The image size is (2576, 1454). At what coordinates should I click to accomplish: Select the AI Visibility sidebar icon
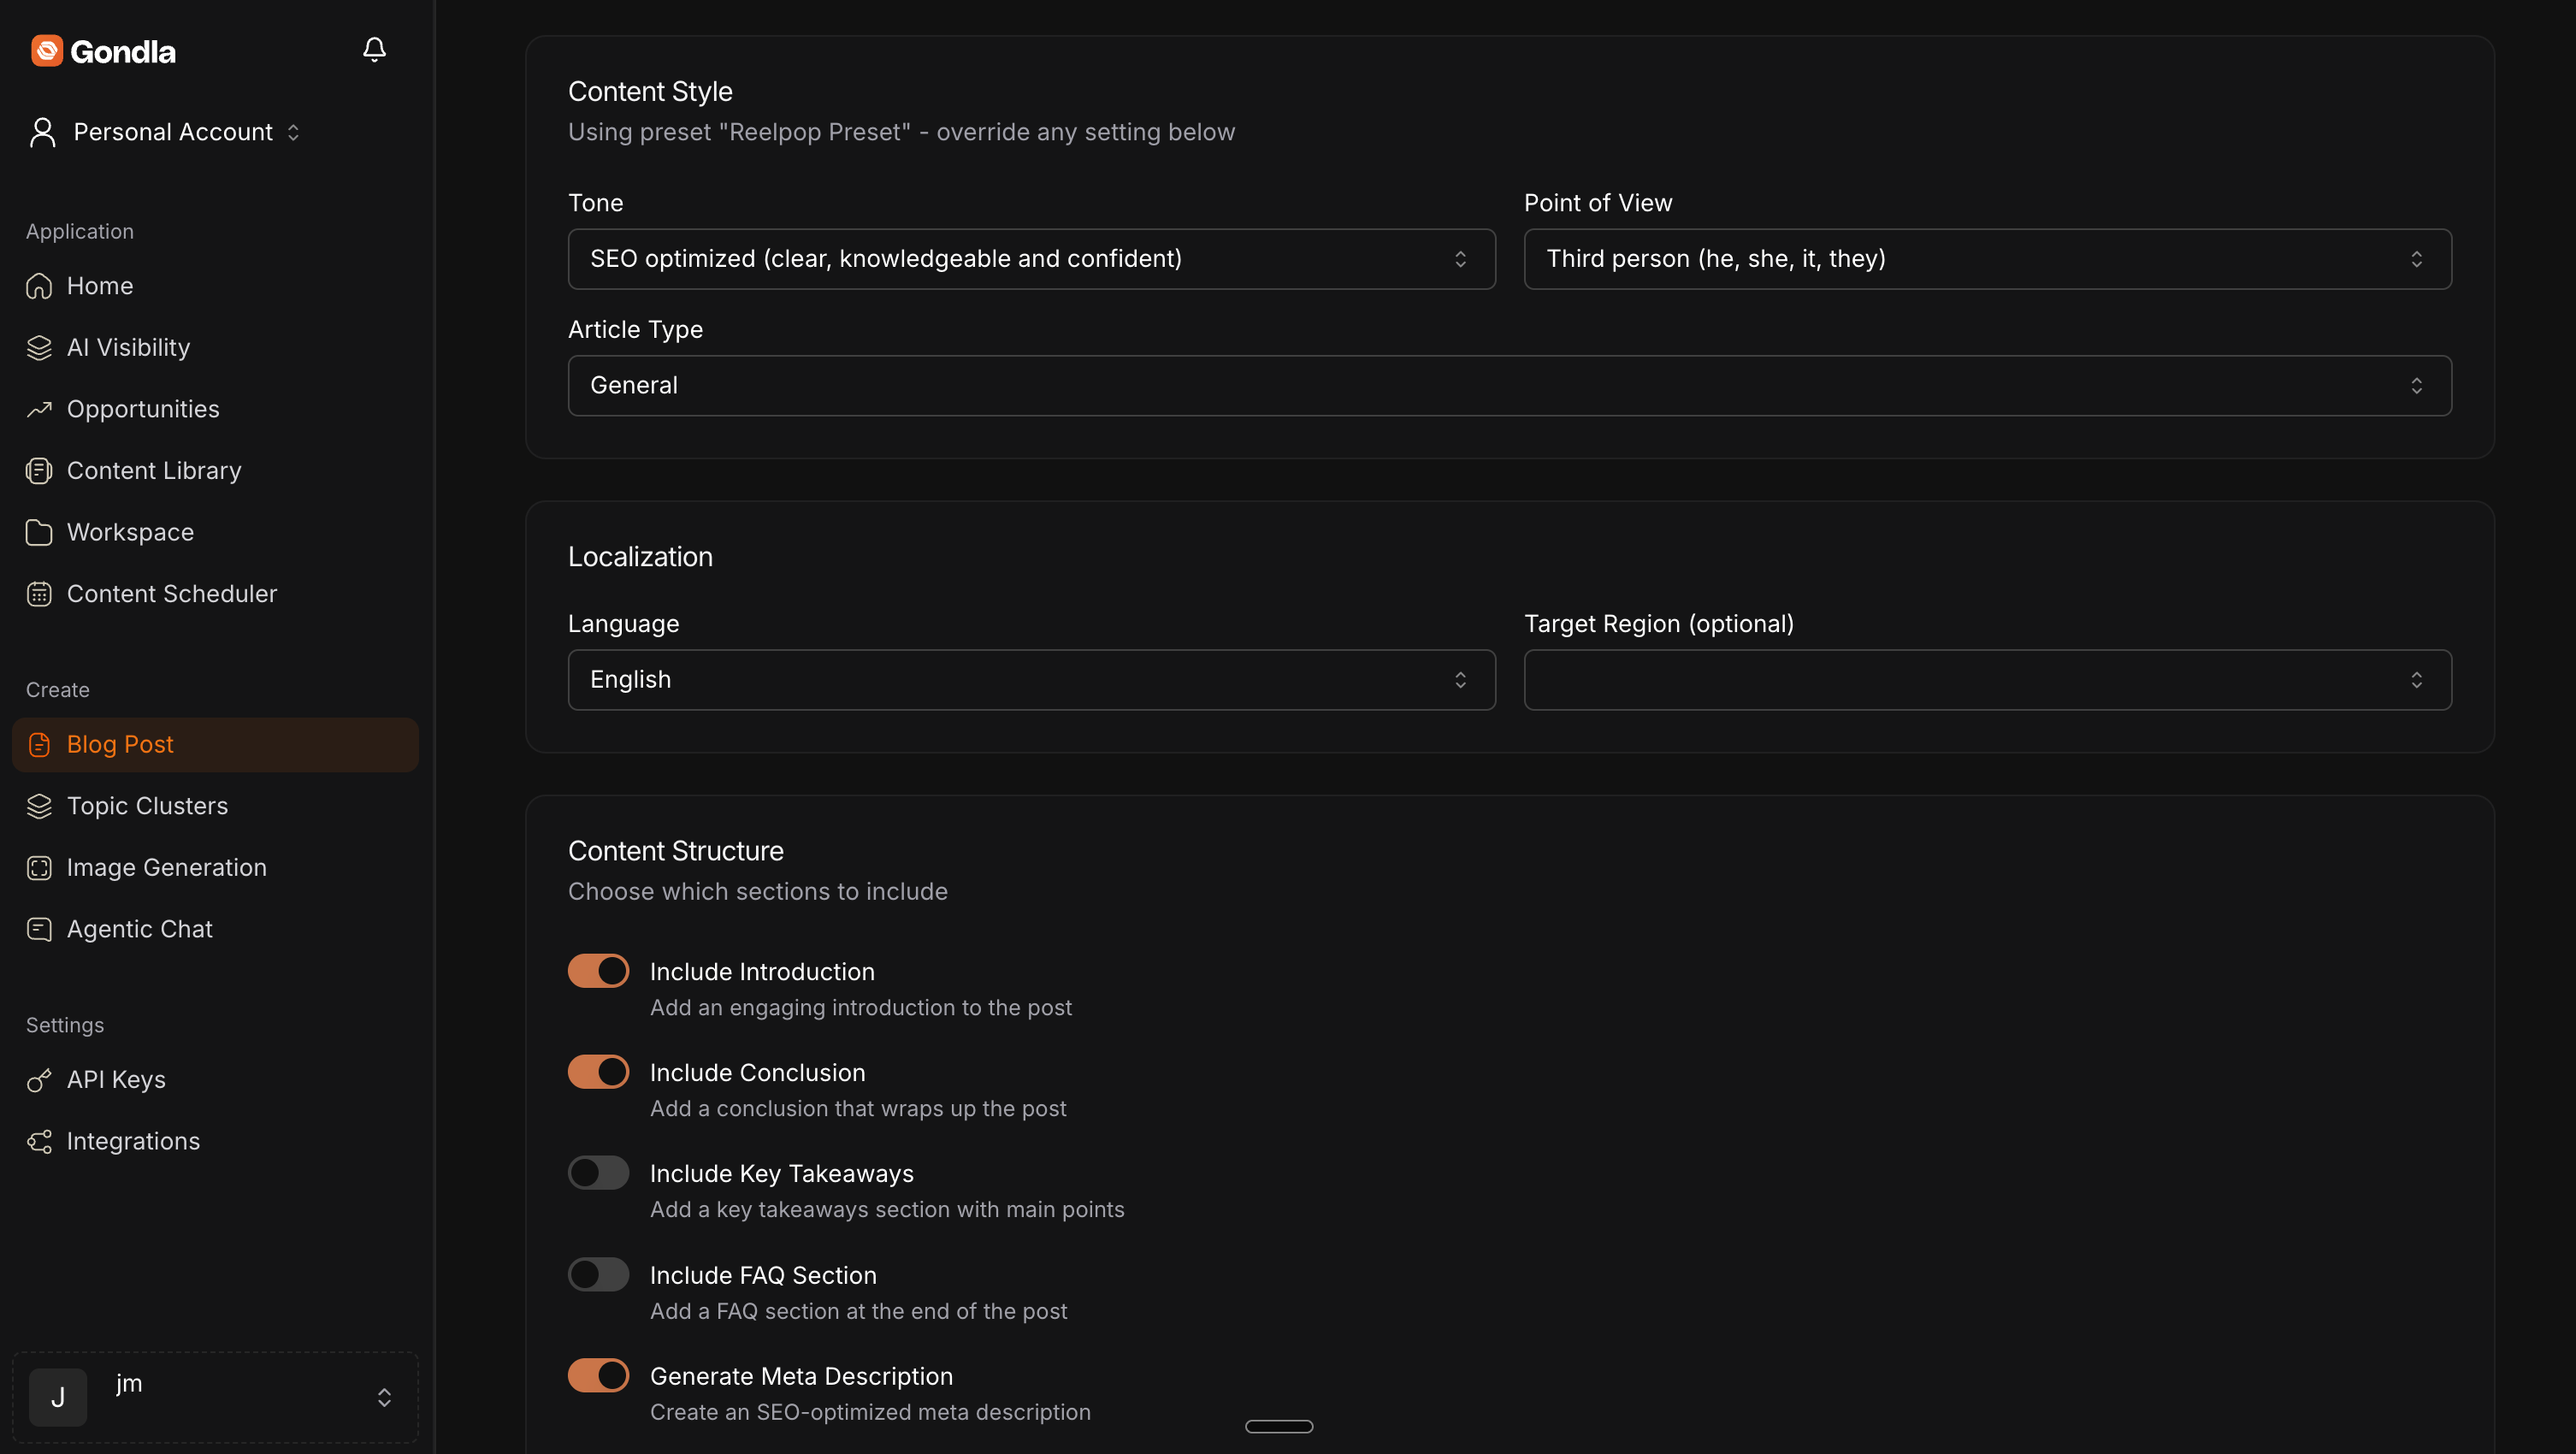[x=39, y=347]
